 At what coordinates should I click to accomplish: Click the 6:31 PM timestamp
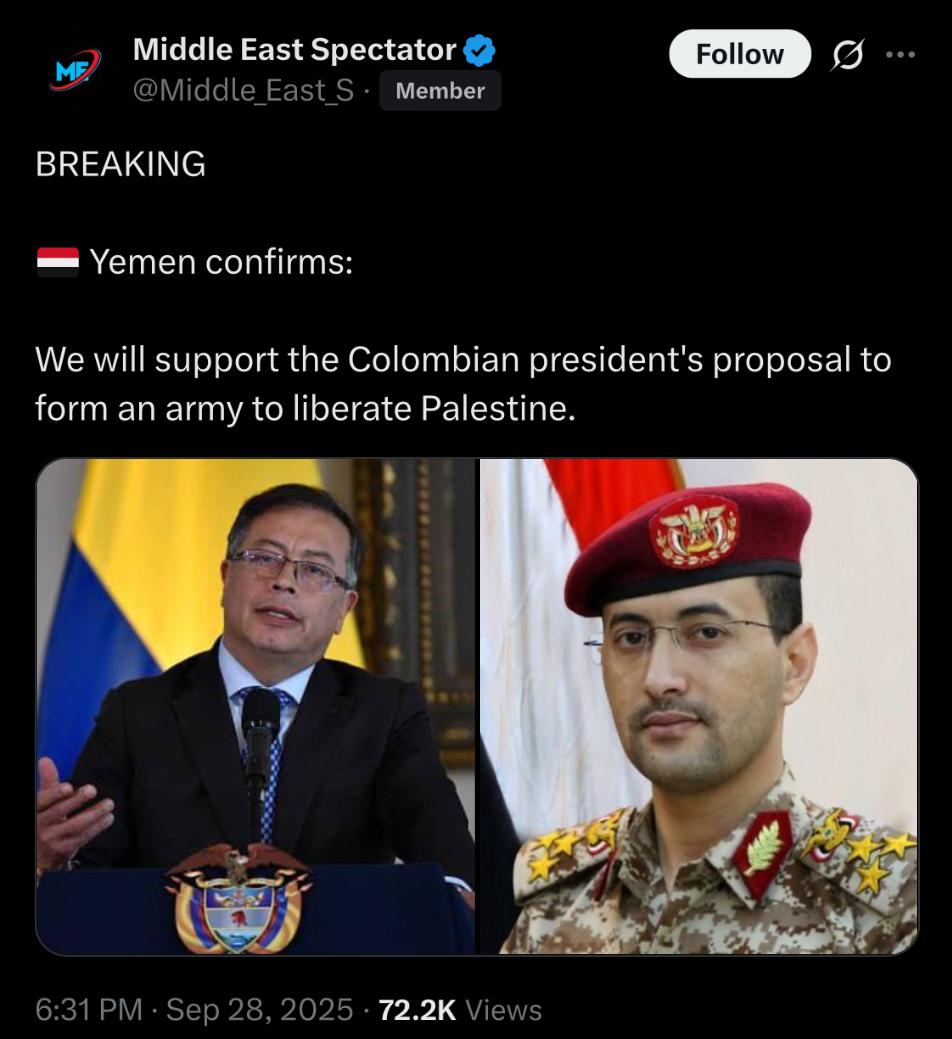click(89, 1010)
